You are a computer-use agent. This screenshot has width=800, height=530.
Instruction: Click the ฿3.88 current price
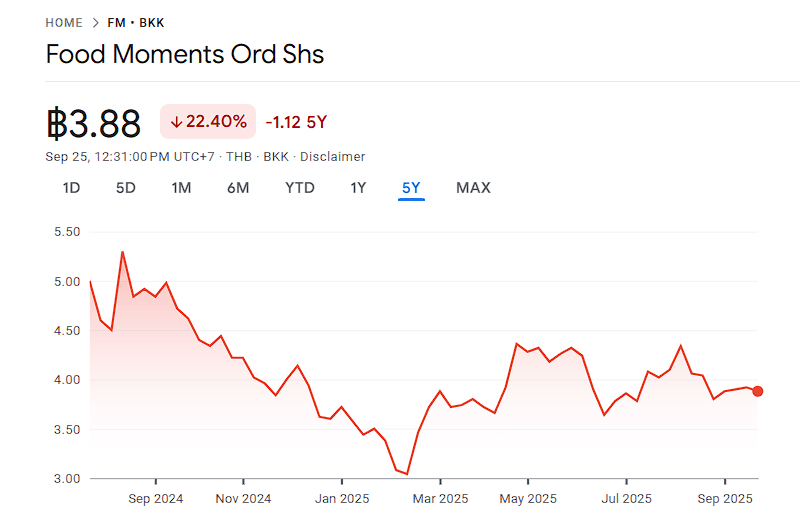[x=94, y=123]
